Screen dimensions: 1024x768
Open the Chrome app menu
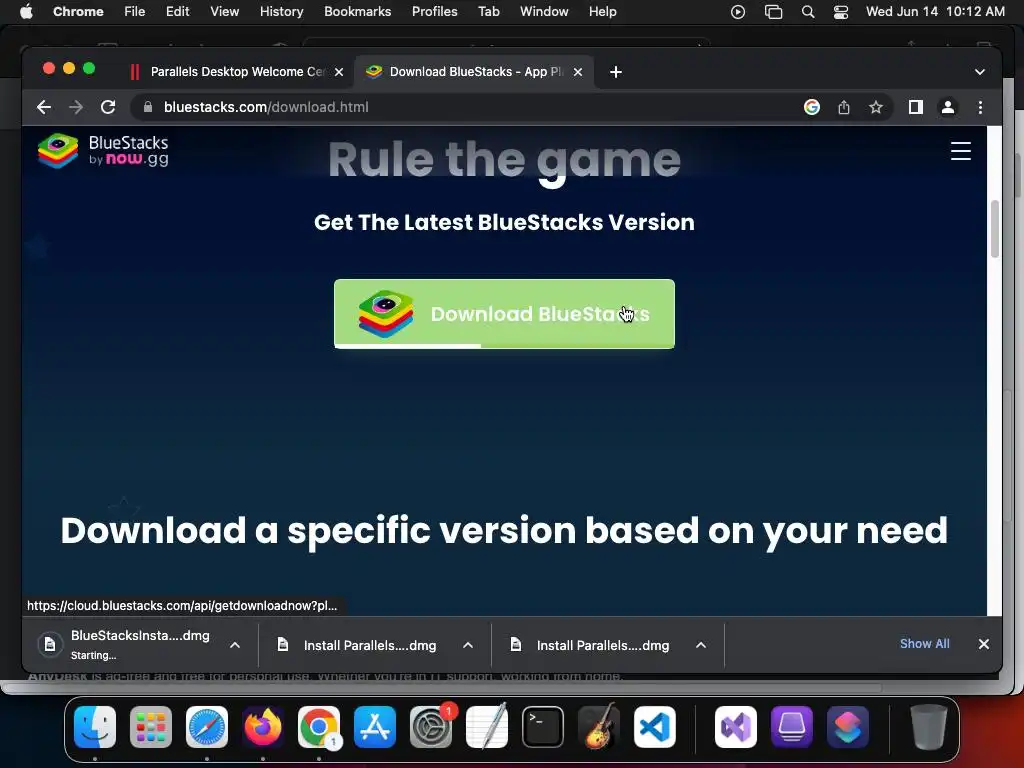point(78,12)
